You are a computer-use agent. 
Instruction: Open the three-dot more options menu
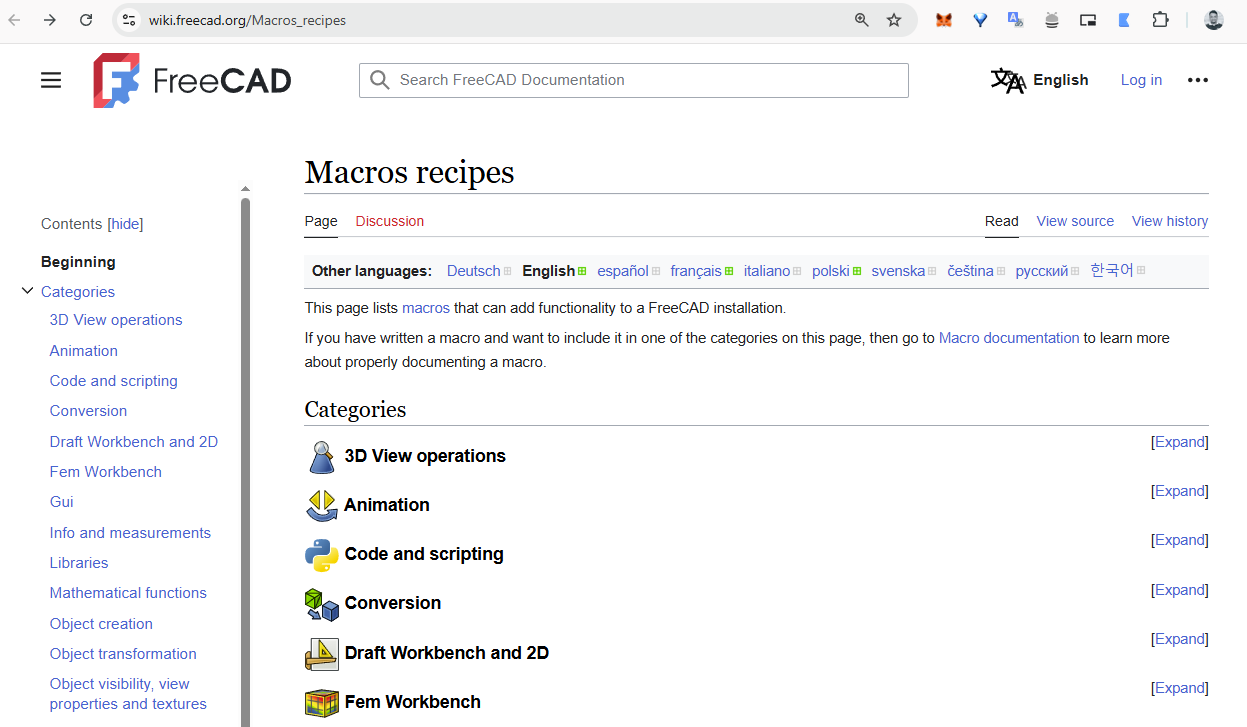click(1198, 80)
